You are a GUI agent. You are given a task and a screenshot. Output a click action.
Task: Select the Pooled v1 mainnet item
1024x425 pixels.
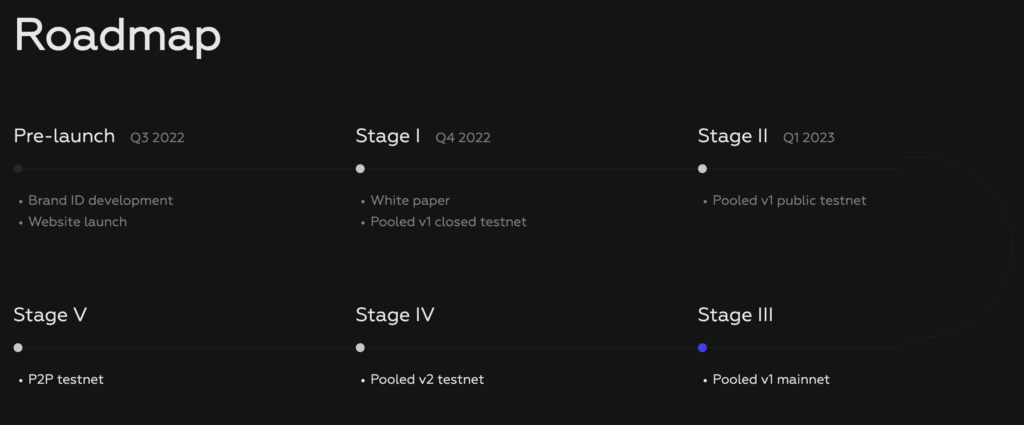[x=771, y=379]
